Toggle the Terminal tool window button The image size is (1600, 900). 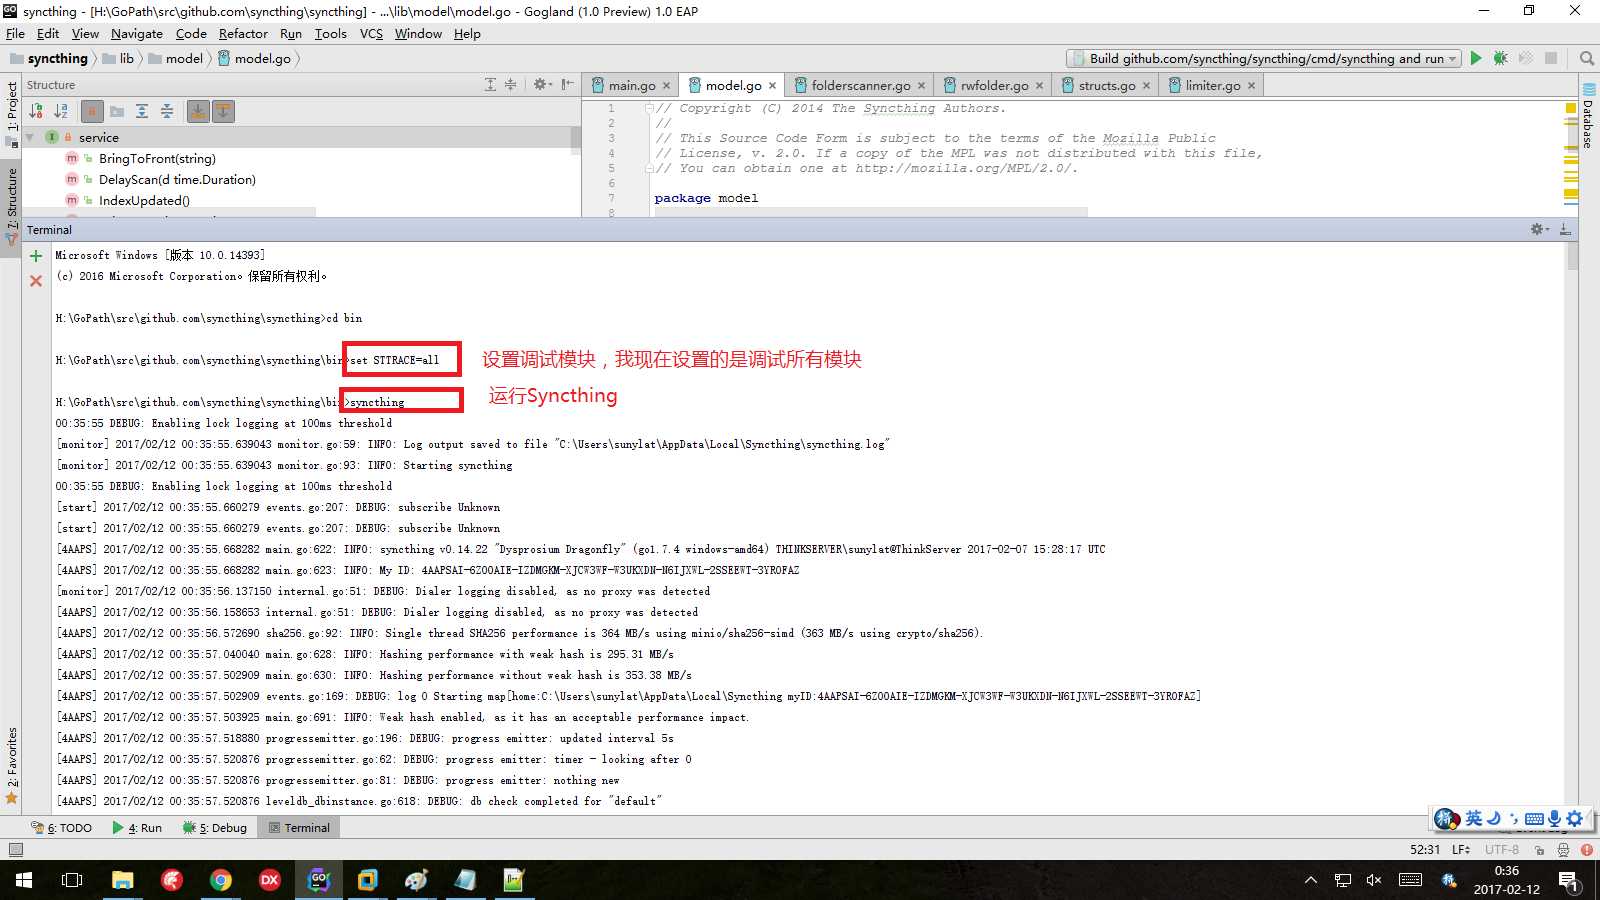(299, 827)
